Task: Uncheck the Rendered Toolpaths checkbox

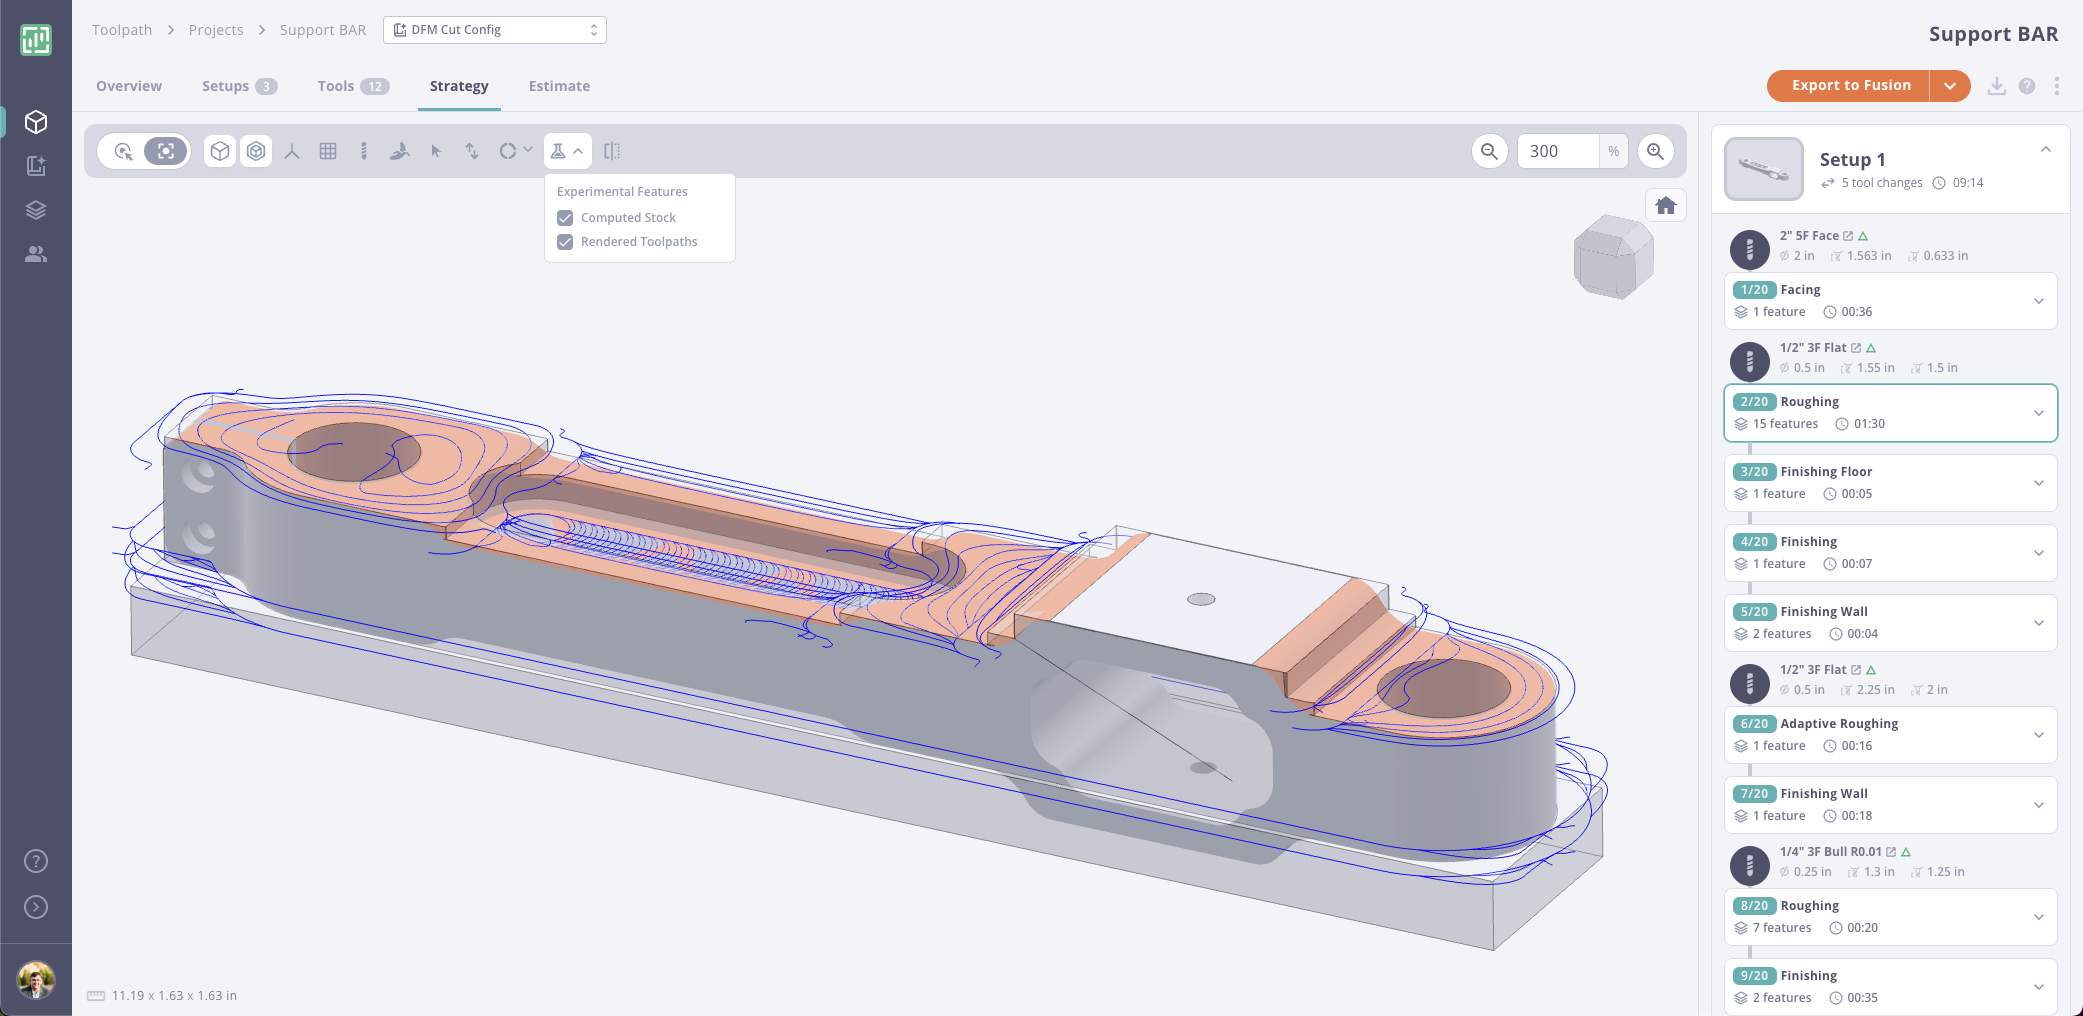Action: click(565, 242)
